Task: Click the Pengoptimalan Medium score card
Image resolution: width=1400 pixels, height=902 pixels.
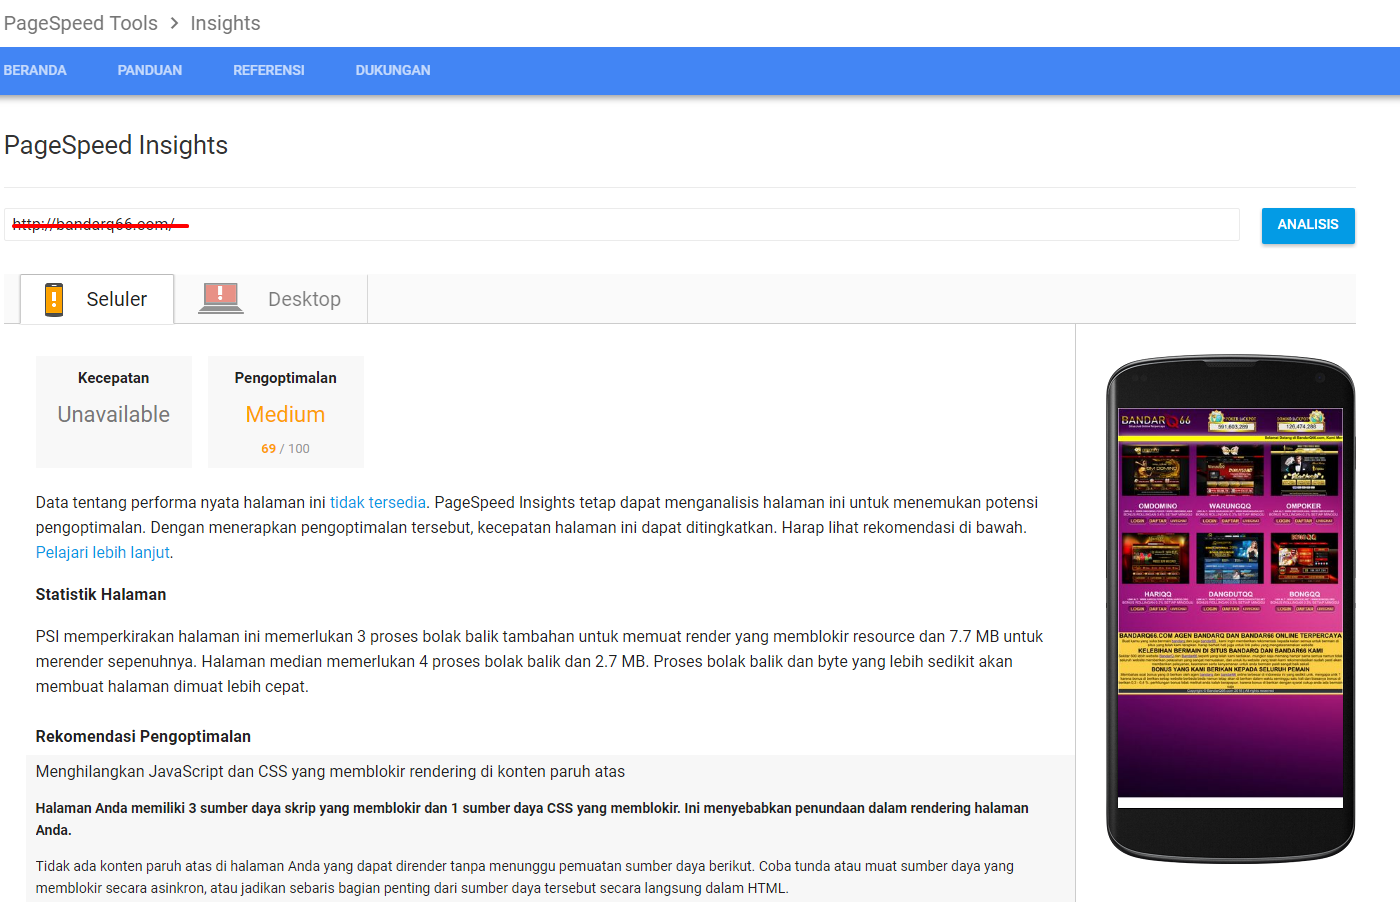Action: [286, 412]
